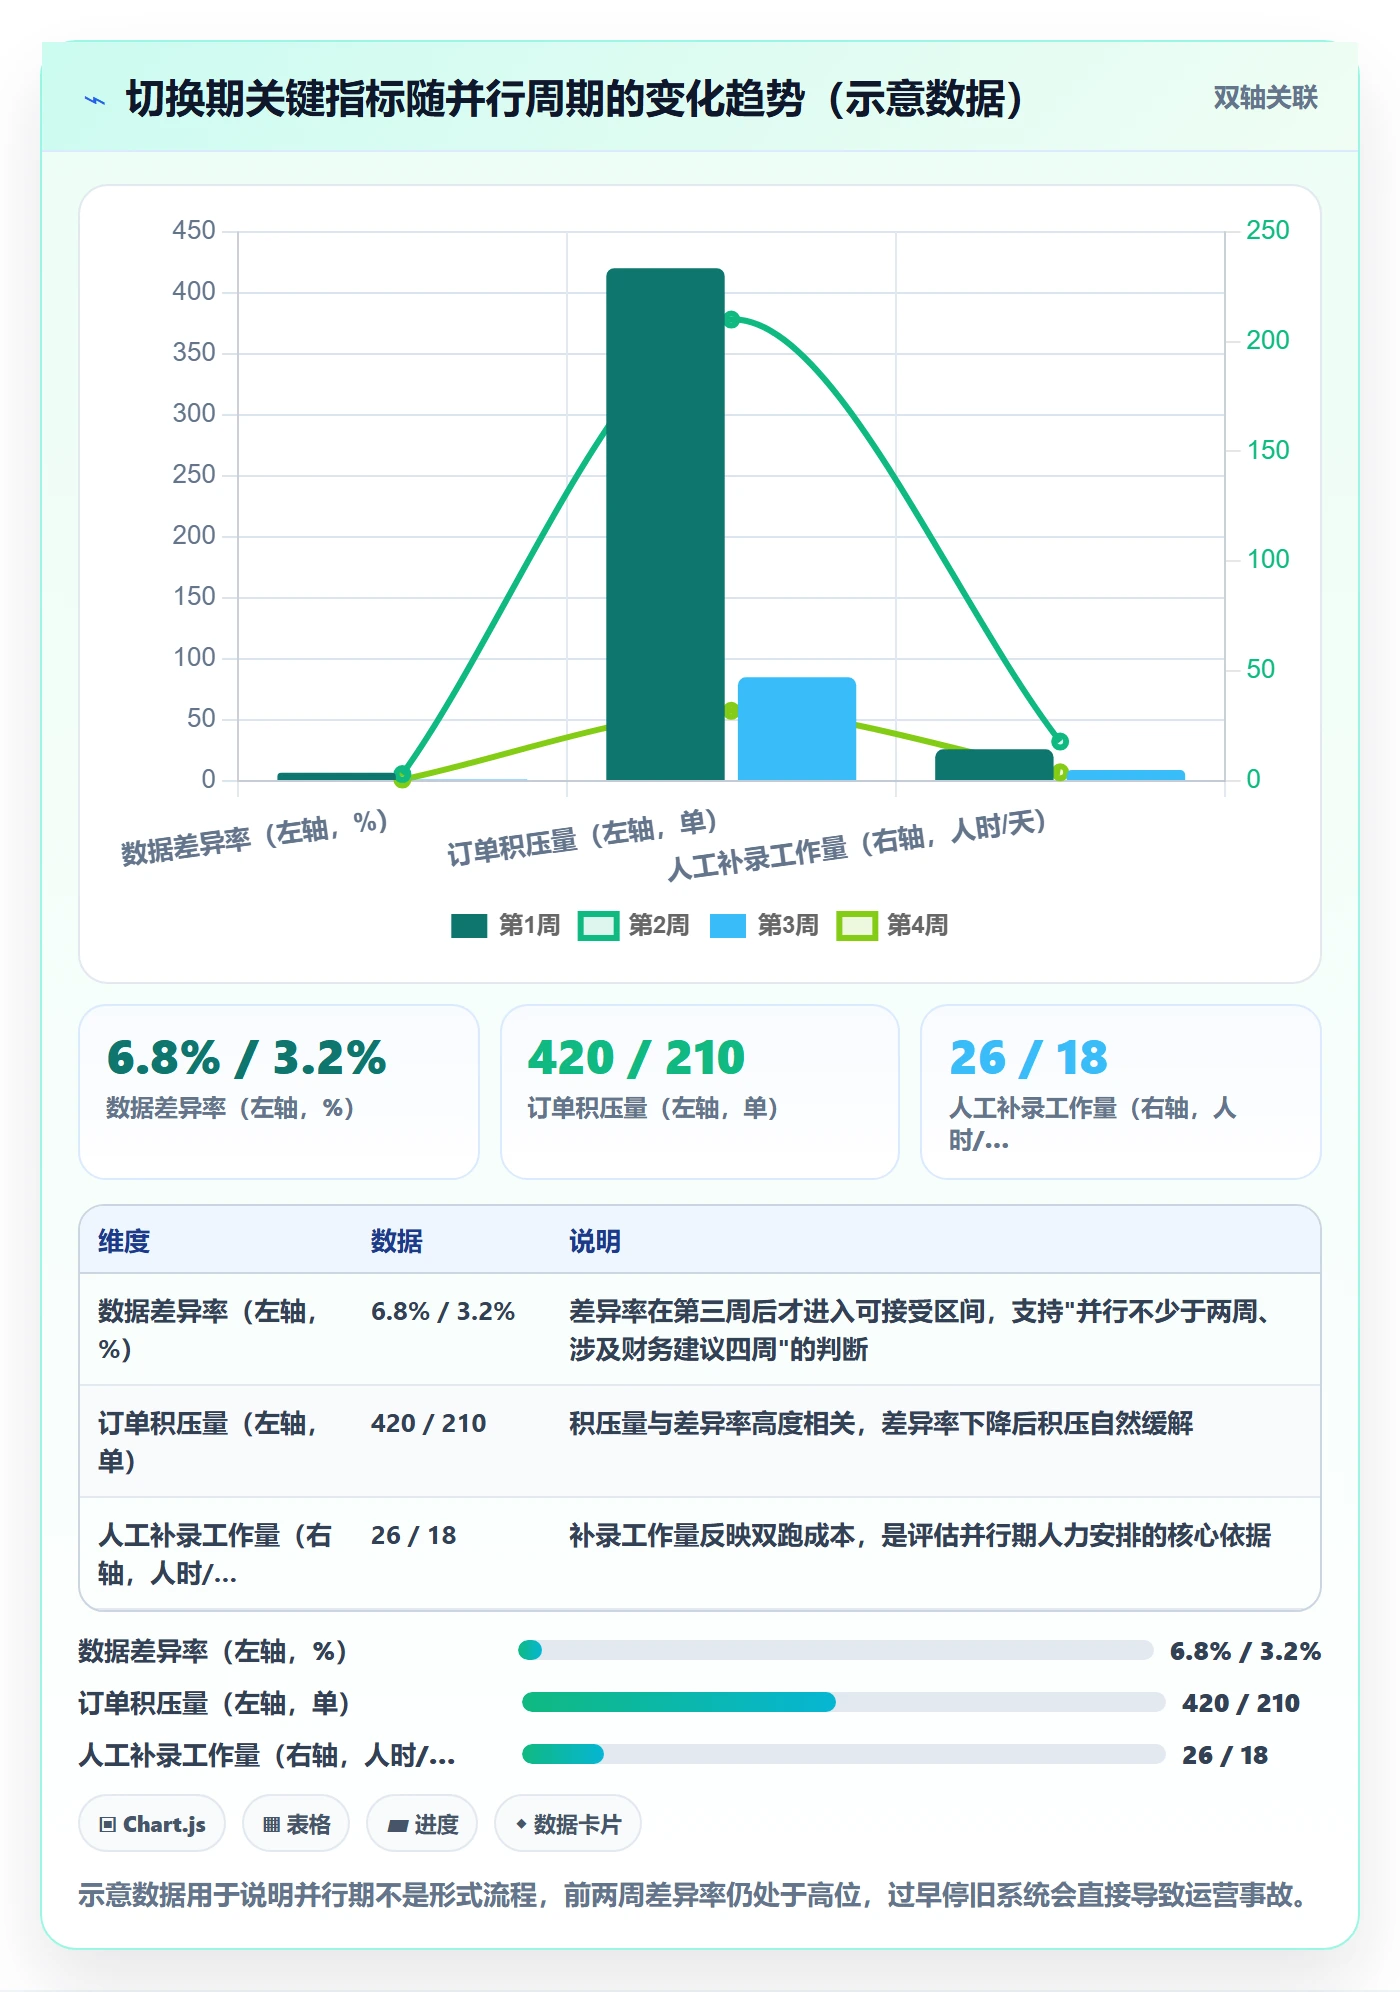Open the 26 / 18 manual workload card
The image size is (1400, 1992).
[1121, 1091]
